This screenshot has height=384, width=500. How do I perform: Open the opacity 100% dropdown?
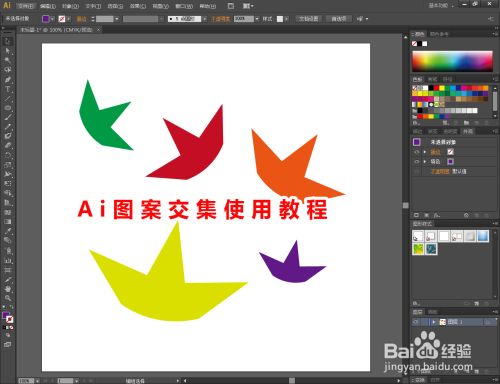257,19
